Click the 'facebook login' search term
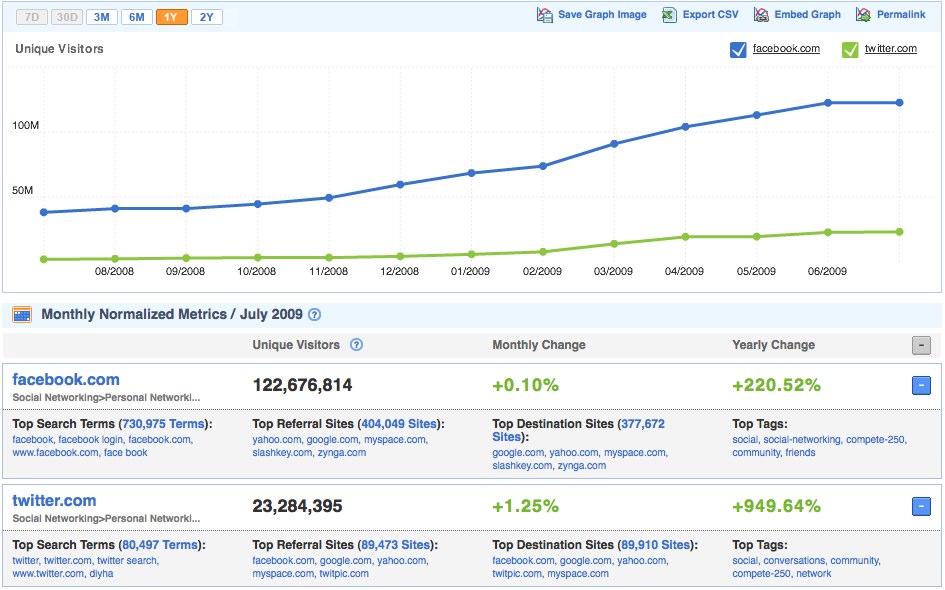This screenshot has width=945, height=590. pos(90,440)
